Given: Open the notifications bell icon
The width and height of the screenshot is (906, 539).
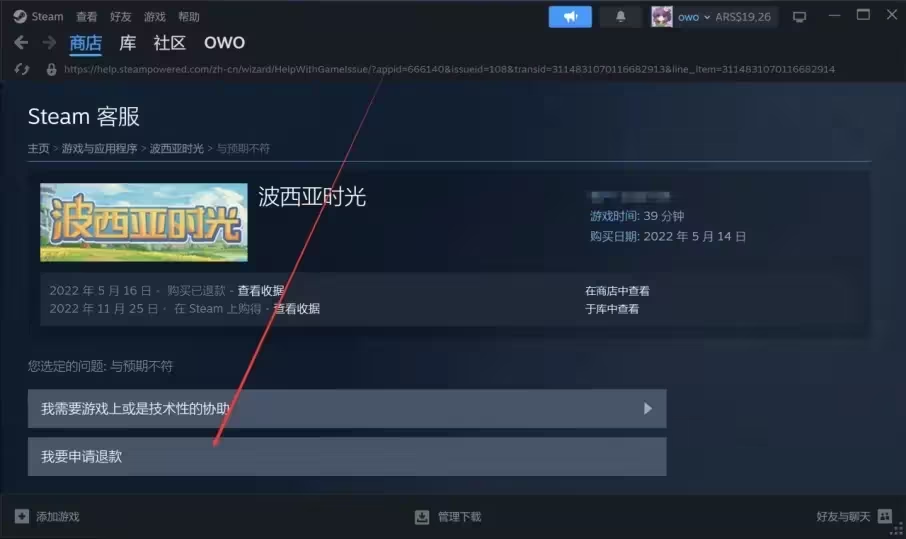Looking at the screenshot, I should pyautogui.click(x=621, y=17).
